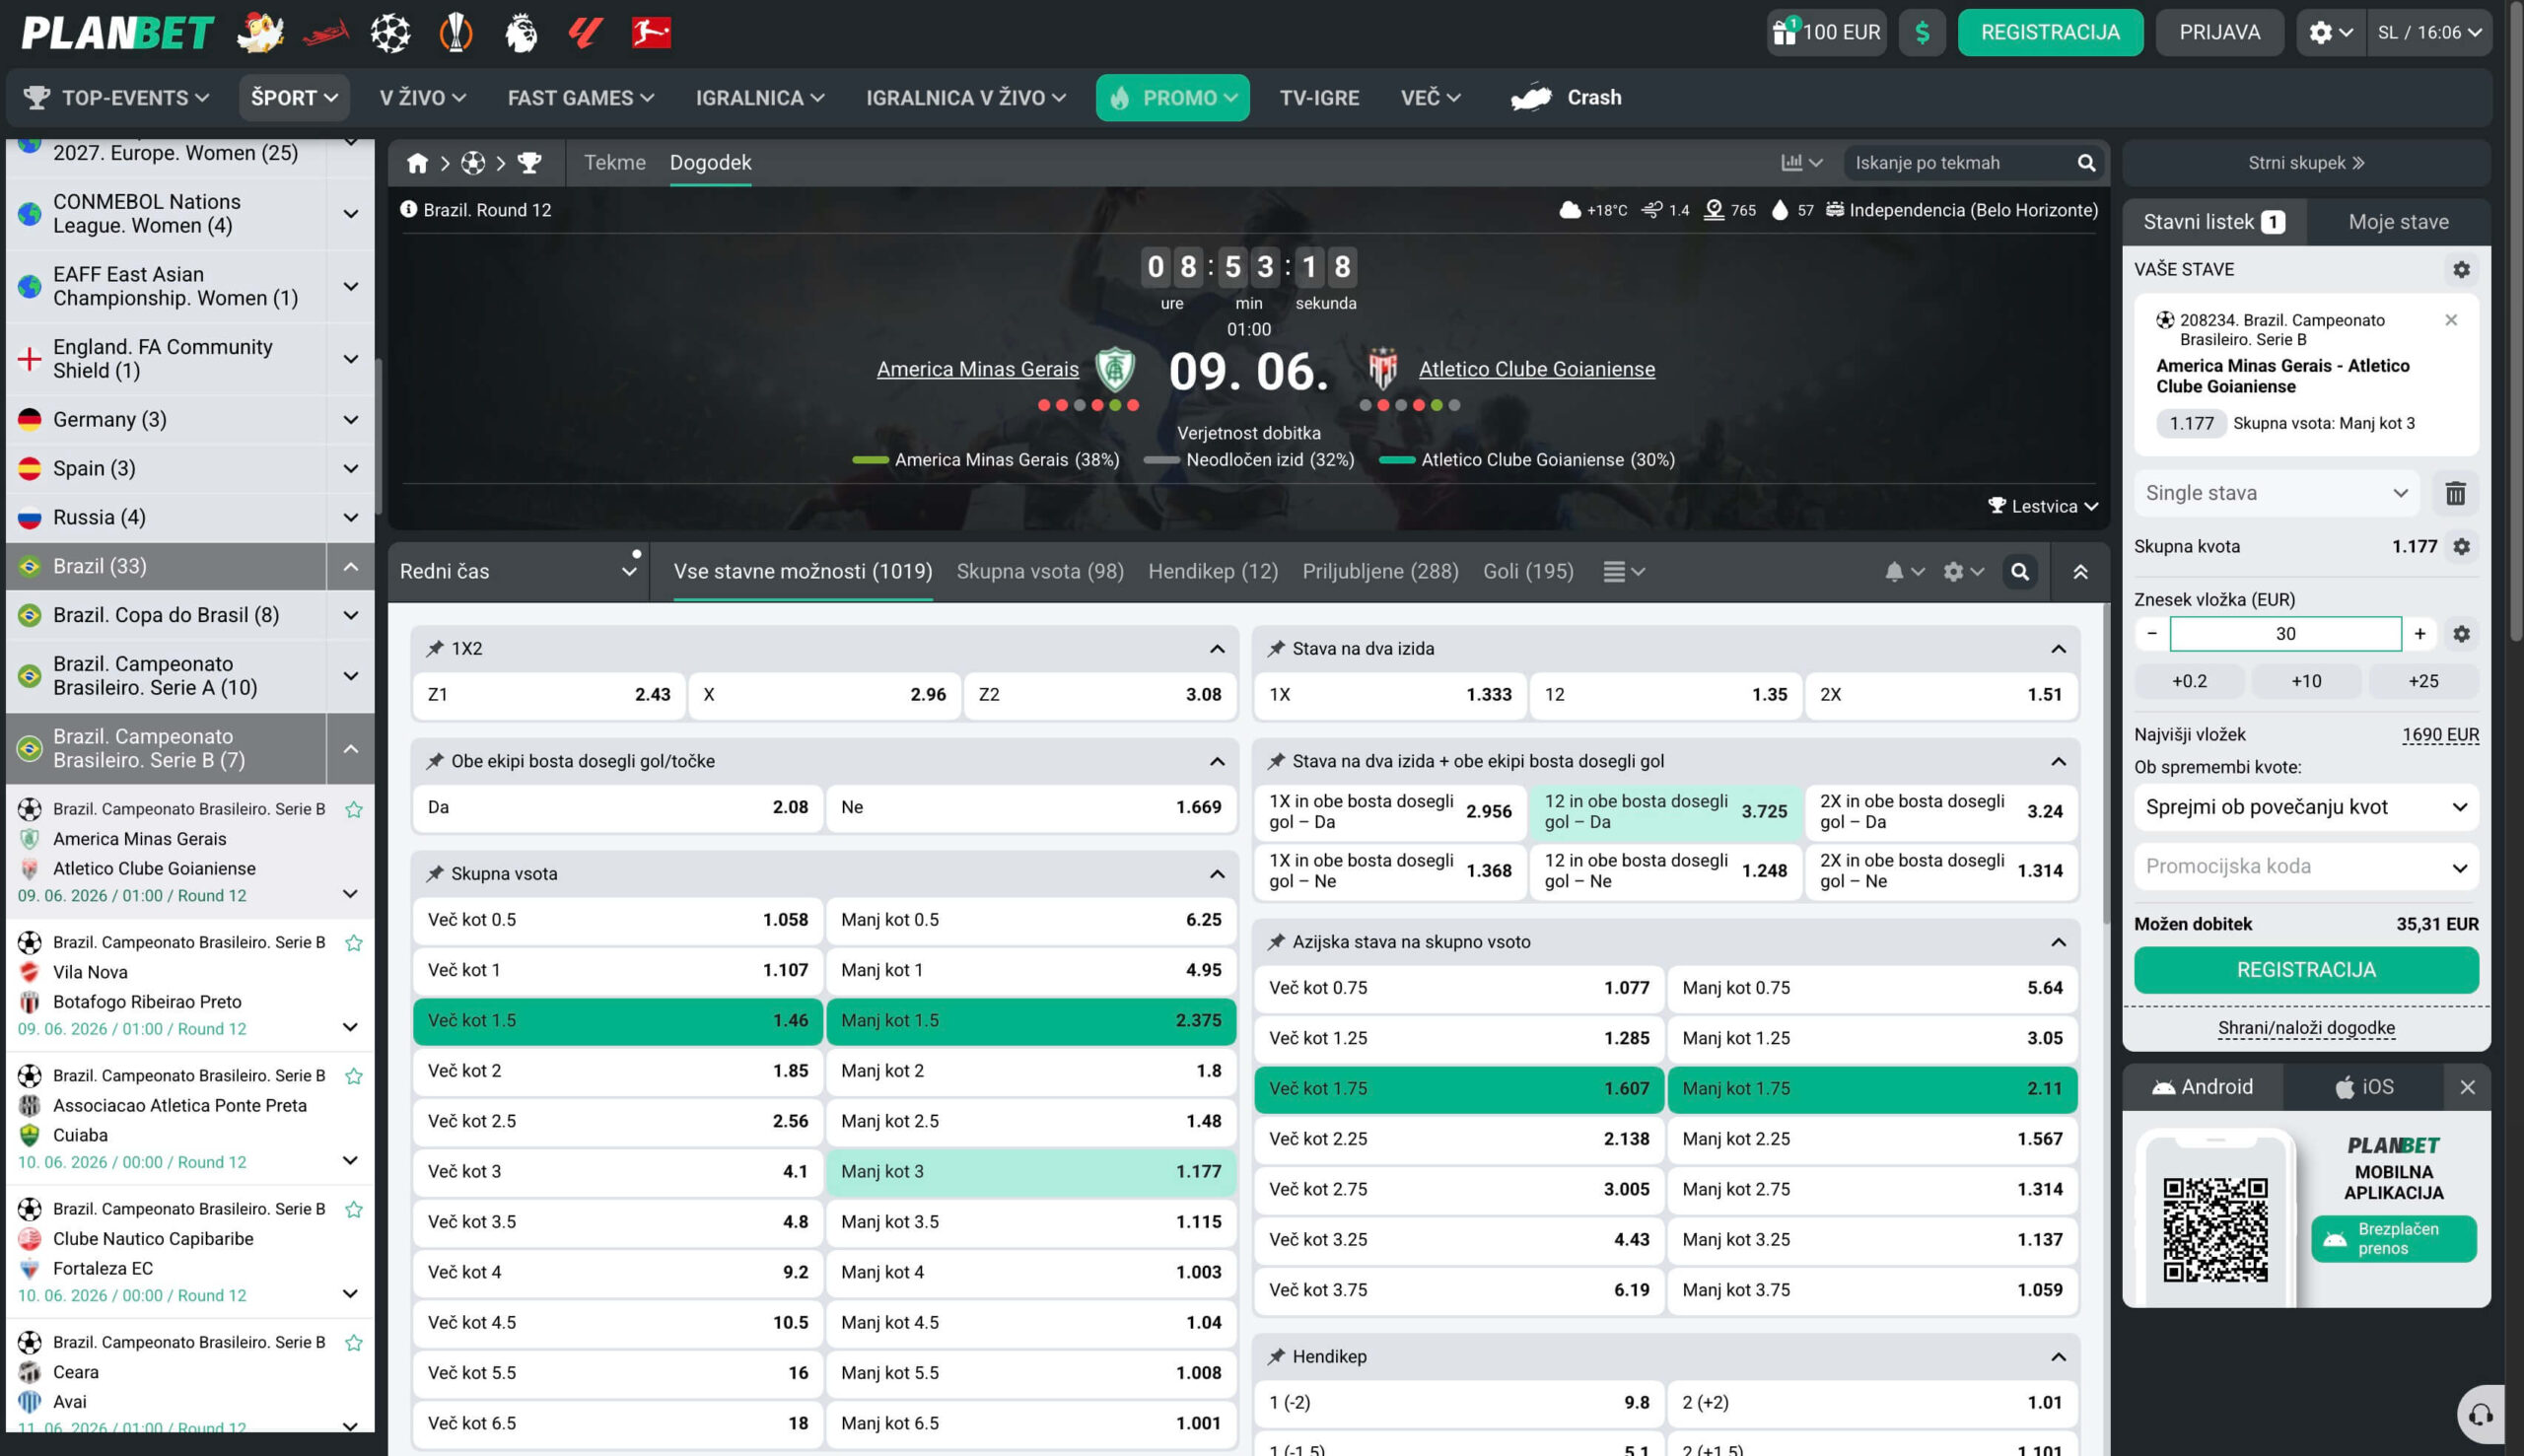Image resolution: width=2524 pixels, height=1456 pixels.
Task: Open the Bundesliga icon in header
Action: [651, 33]
